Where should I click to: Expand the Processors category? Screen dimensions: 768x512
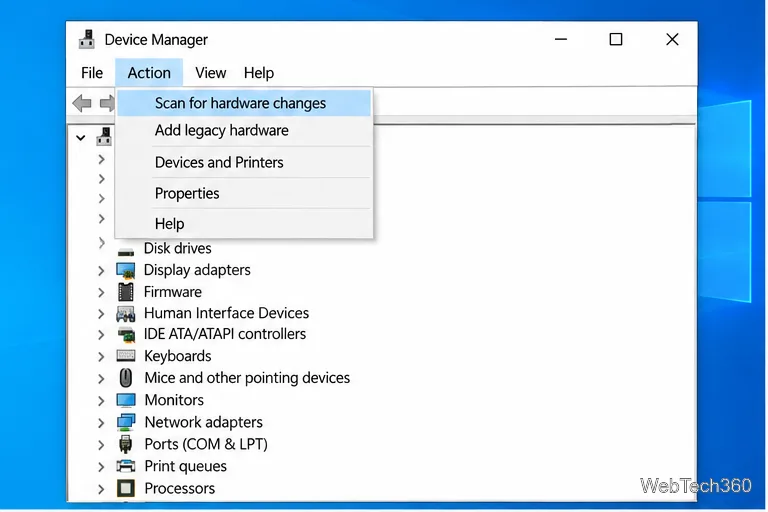(x=101, y=489)
